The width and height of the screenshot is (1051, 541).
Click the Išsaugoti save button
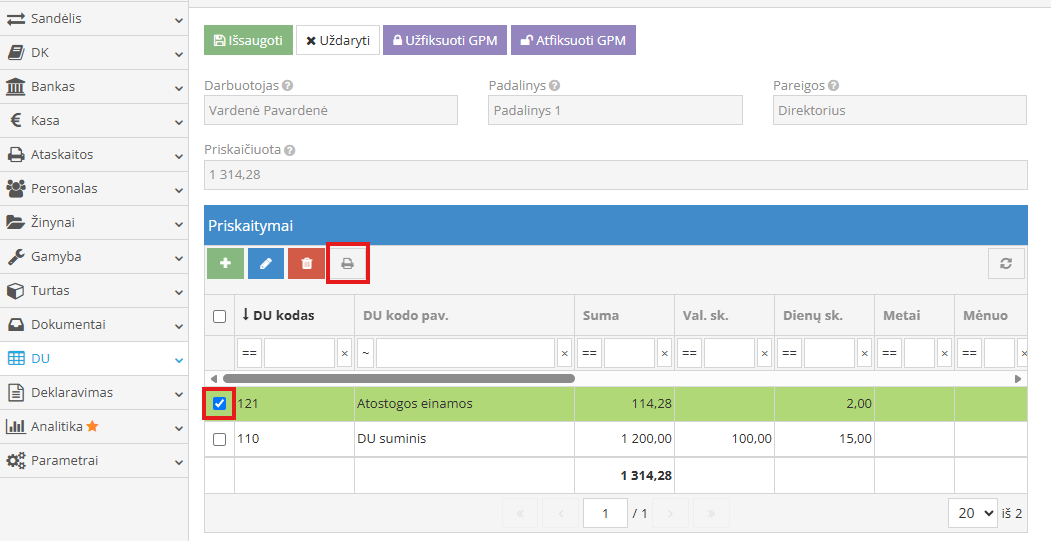(x=248, y=40)
